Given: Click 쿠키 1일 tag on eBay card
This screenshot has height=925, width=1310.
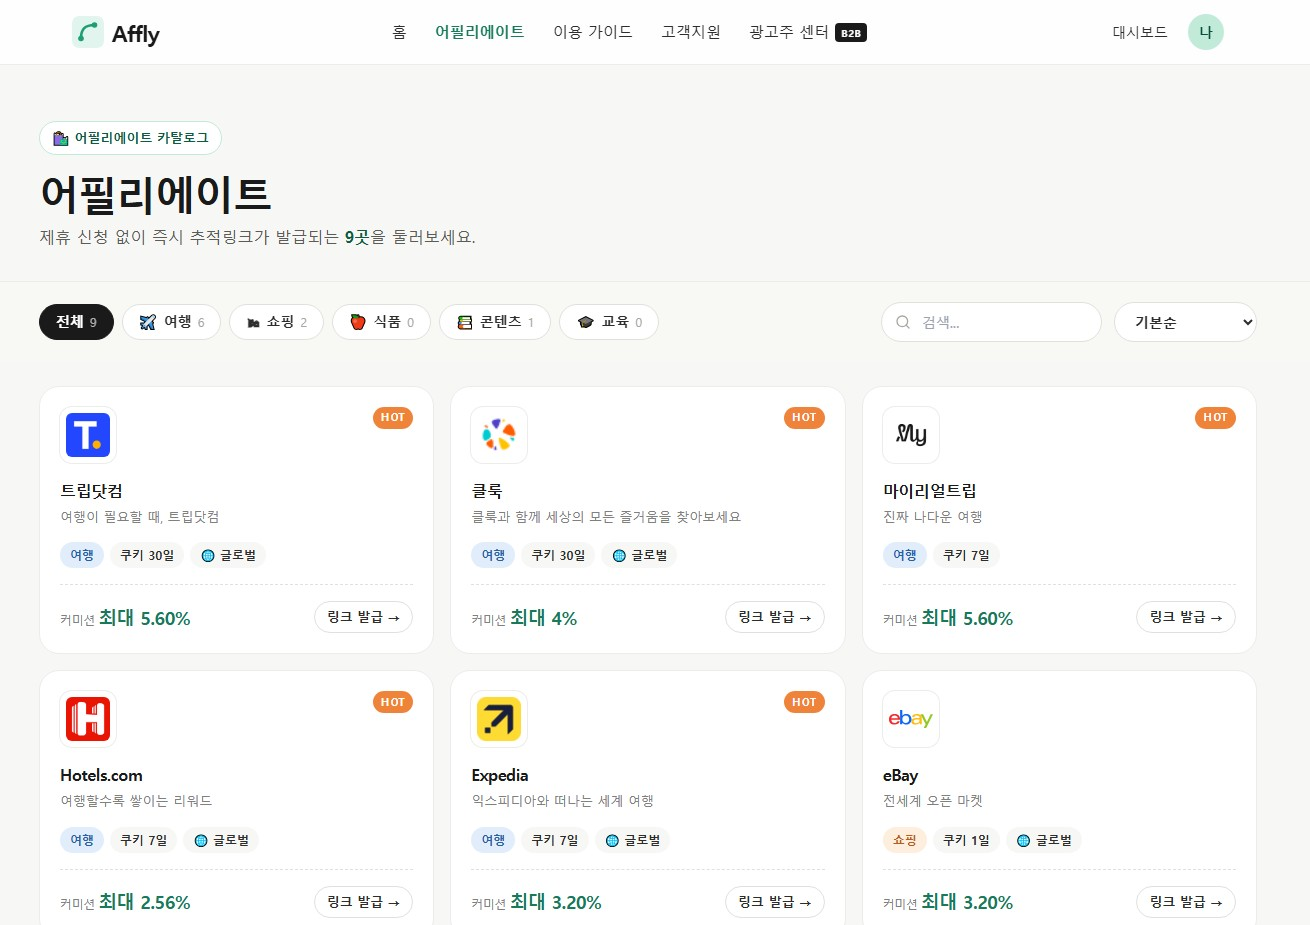Looking at the screenshot, I should point(966,840).
